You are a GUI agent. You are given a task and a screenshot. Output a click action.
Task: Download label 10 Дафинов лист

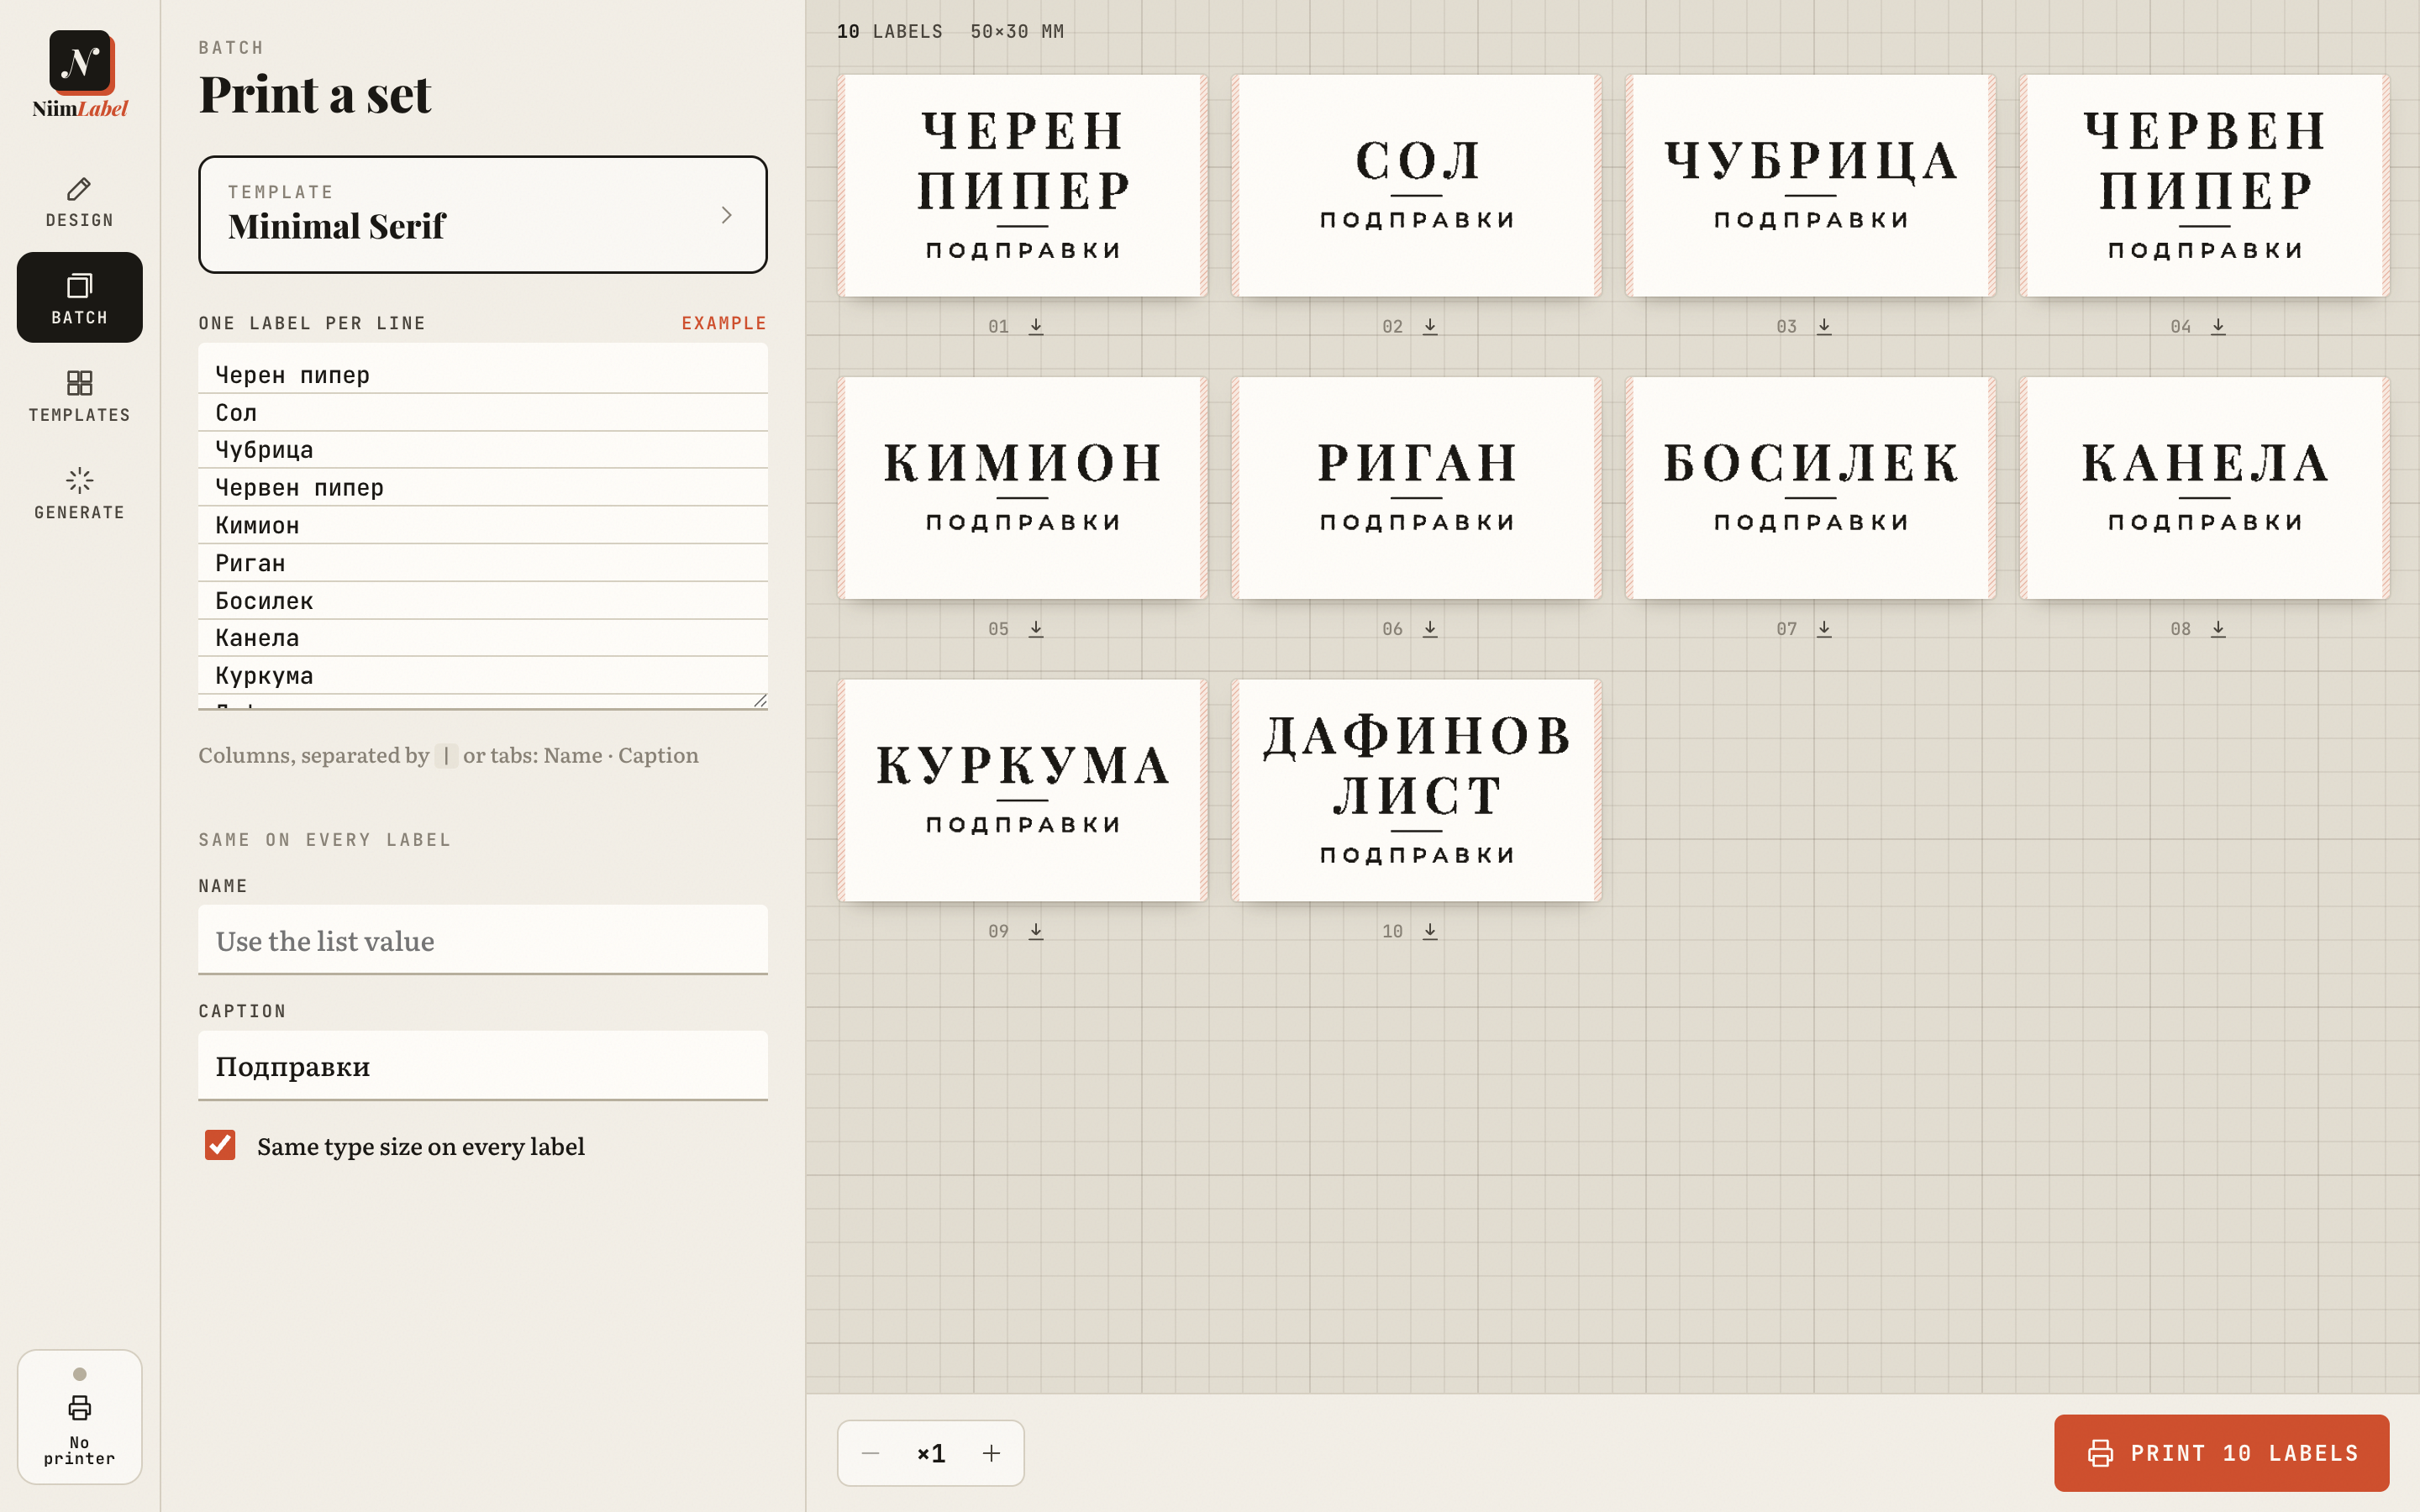(x=1430, y=931)
